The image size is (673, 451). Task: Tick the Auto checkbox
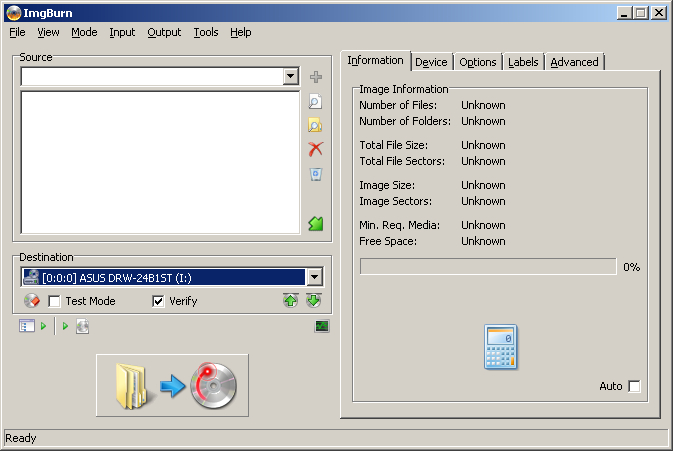634,386
